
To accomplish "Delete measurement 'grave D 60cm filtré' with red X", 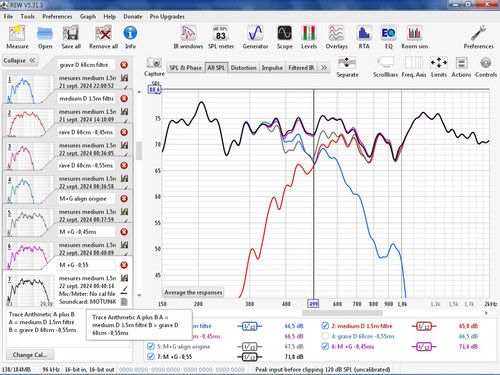I will click(124, 65).
